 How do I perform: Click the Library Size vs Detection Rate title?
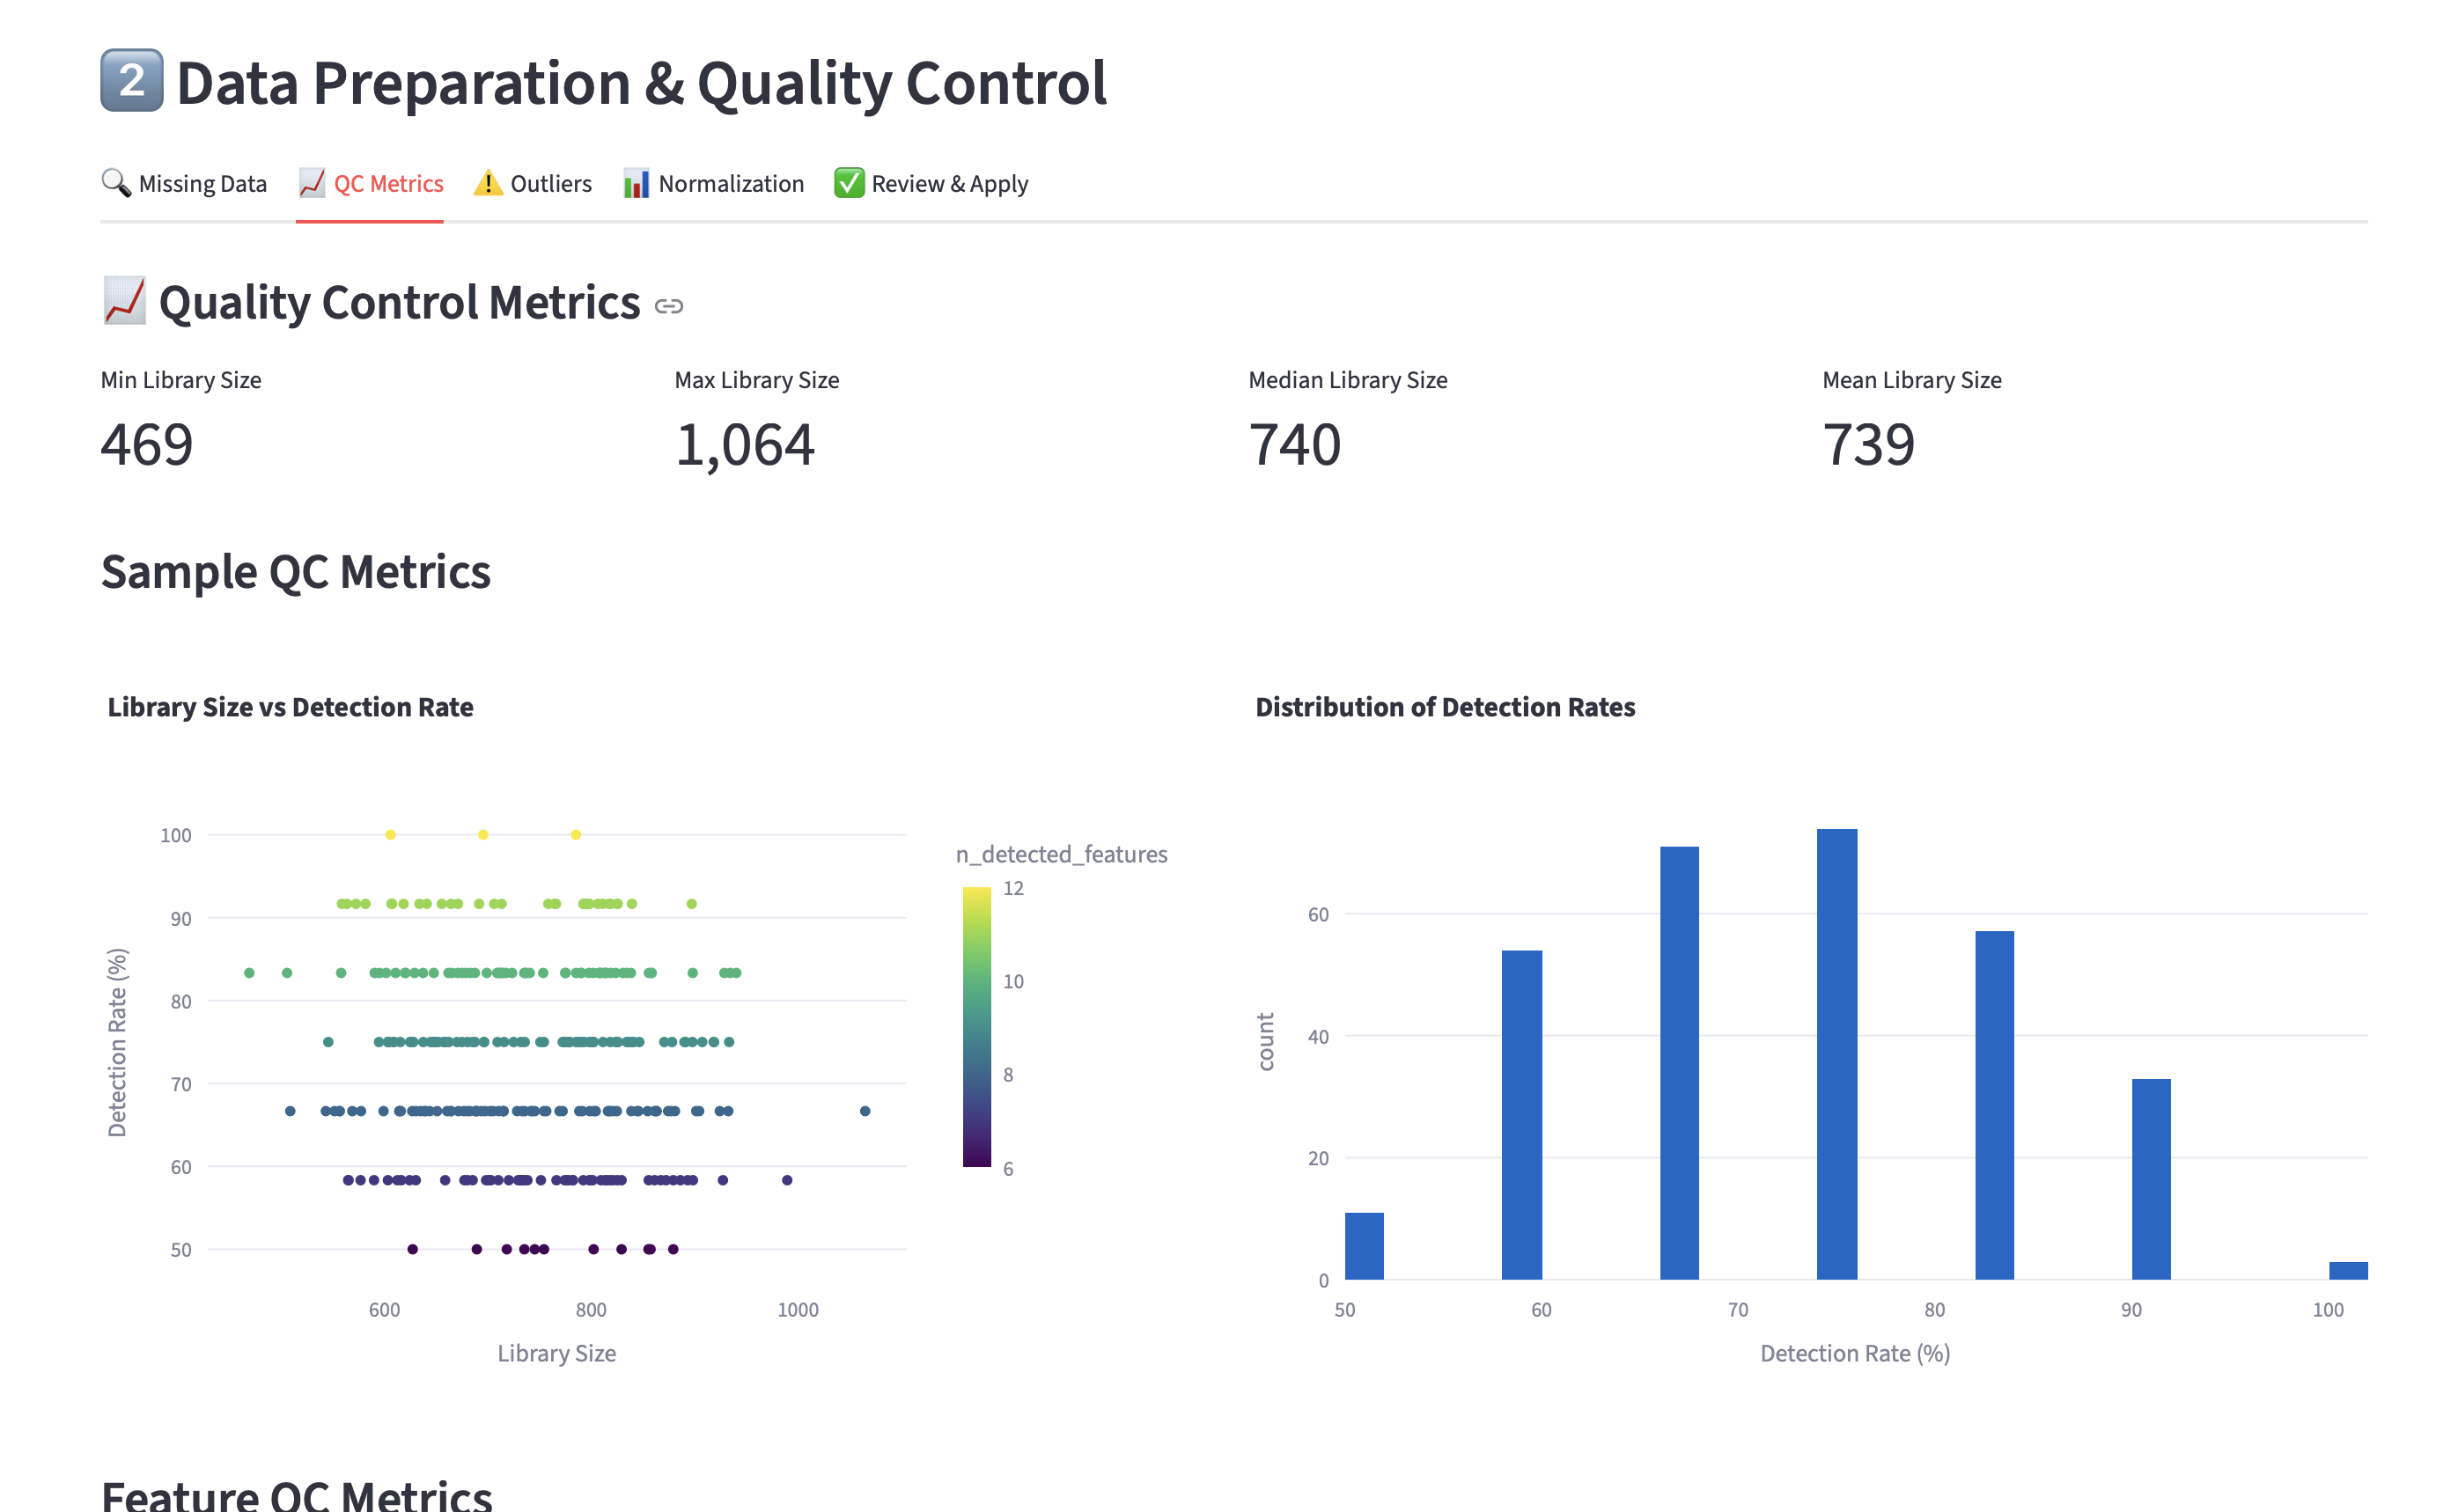290,707
